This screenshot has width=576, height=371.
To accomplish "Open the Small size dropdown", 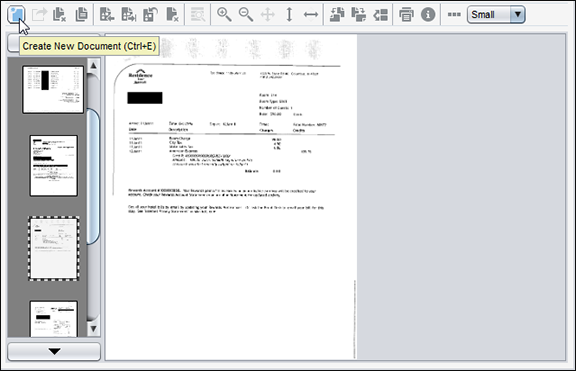I will (496, 15).
